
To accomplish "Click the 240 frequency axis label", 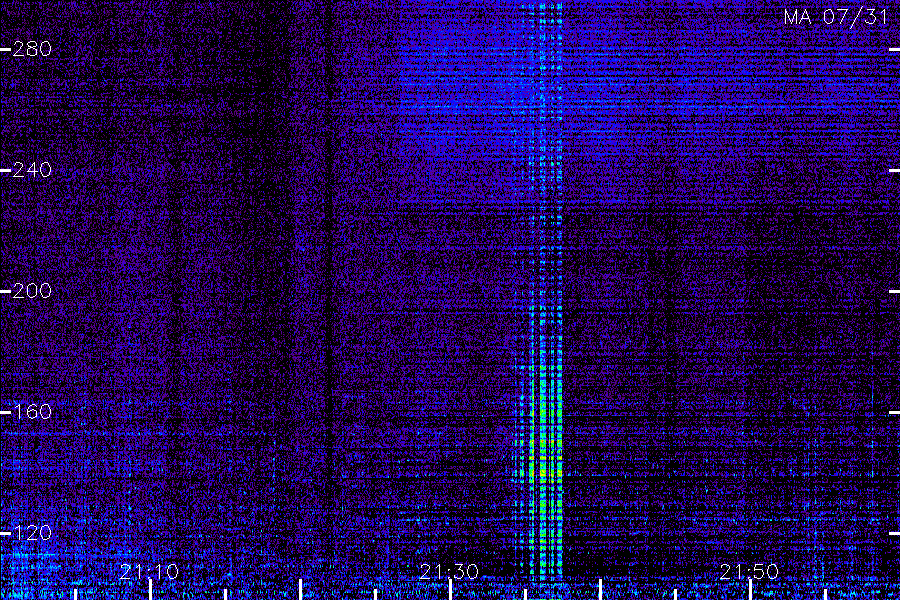I will pos(32,170).
